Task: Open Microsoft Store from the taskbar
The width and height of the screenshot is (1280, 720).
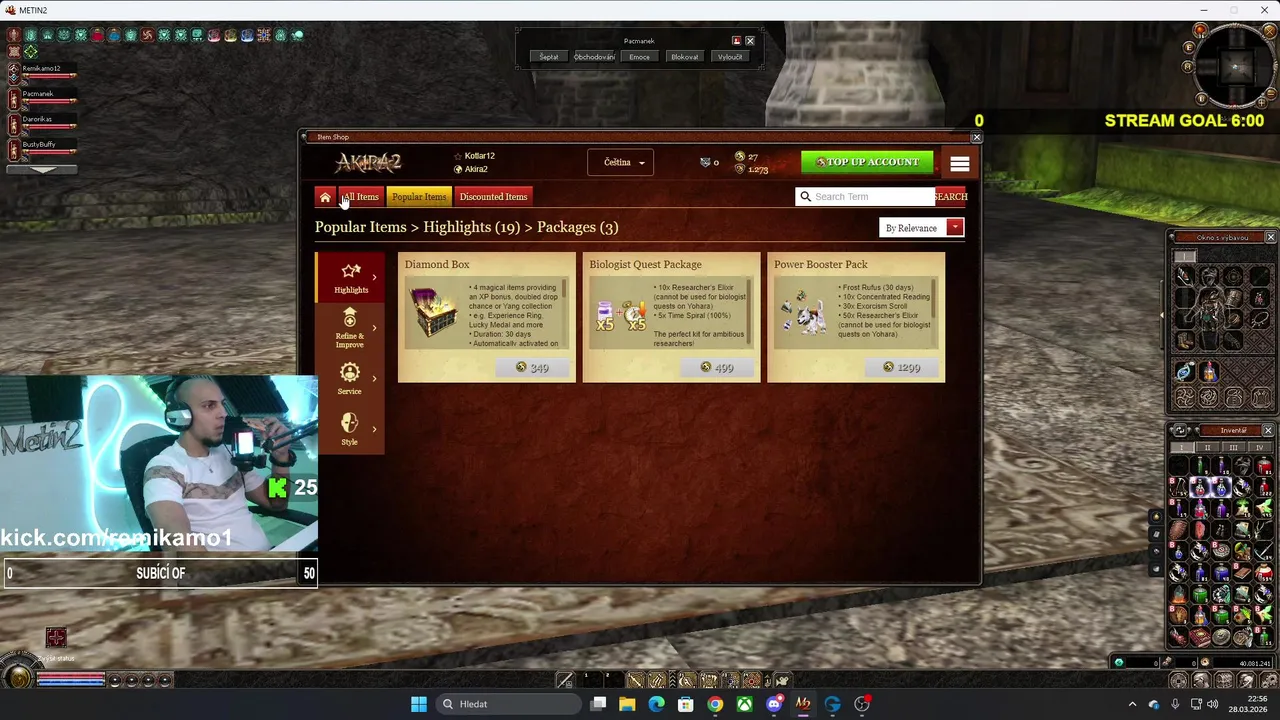Action: tap(686, 704)
